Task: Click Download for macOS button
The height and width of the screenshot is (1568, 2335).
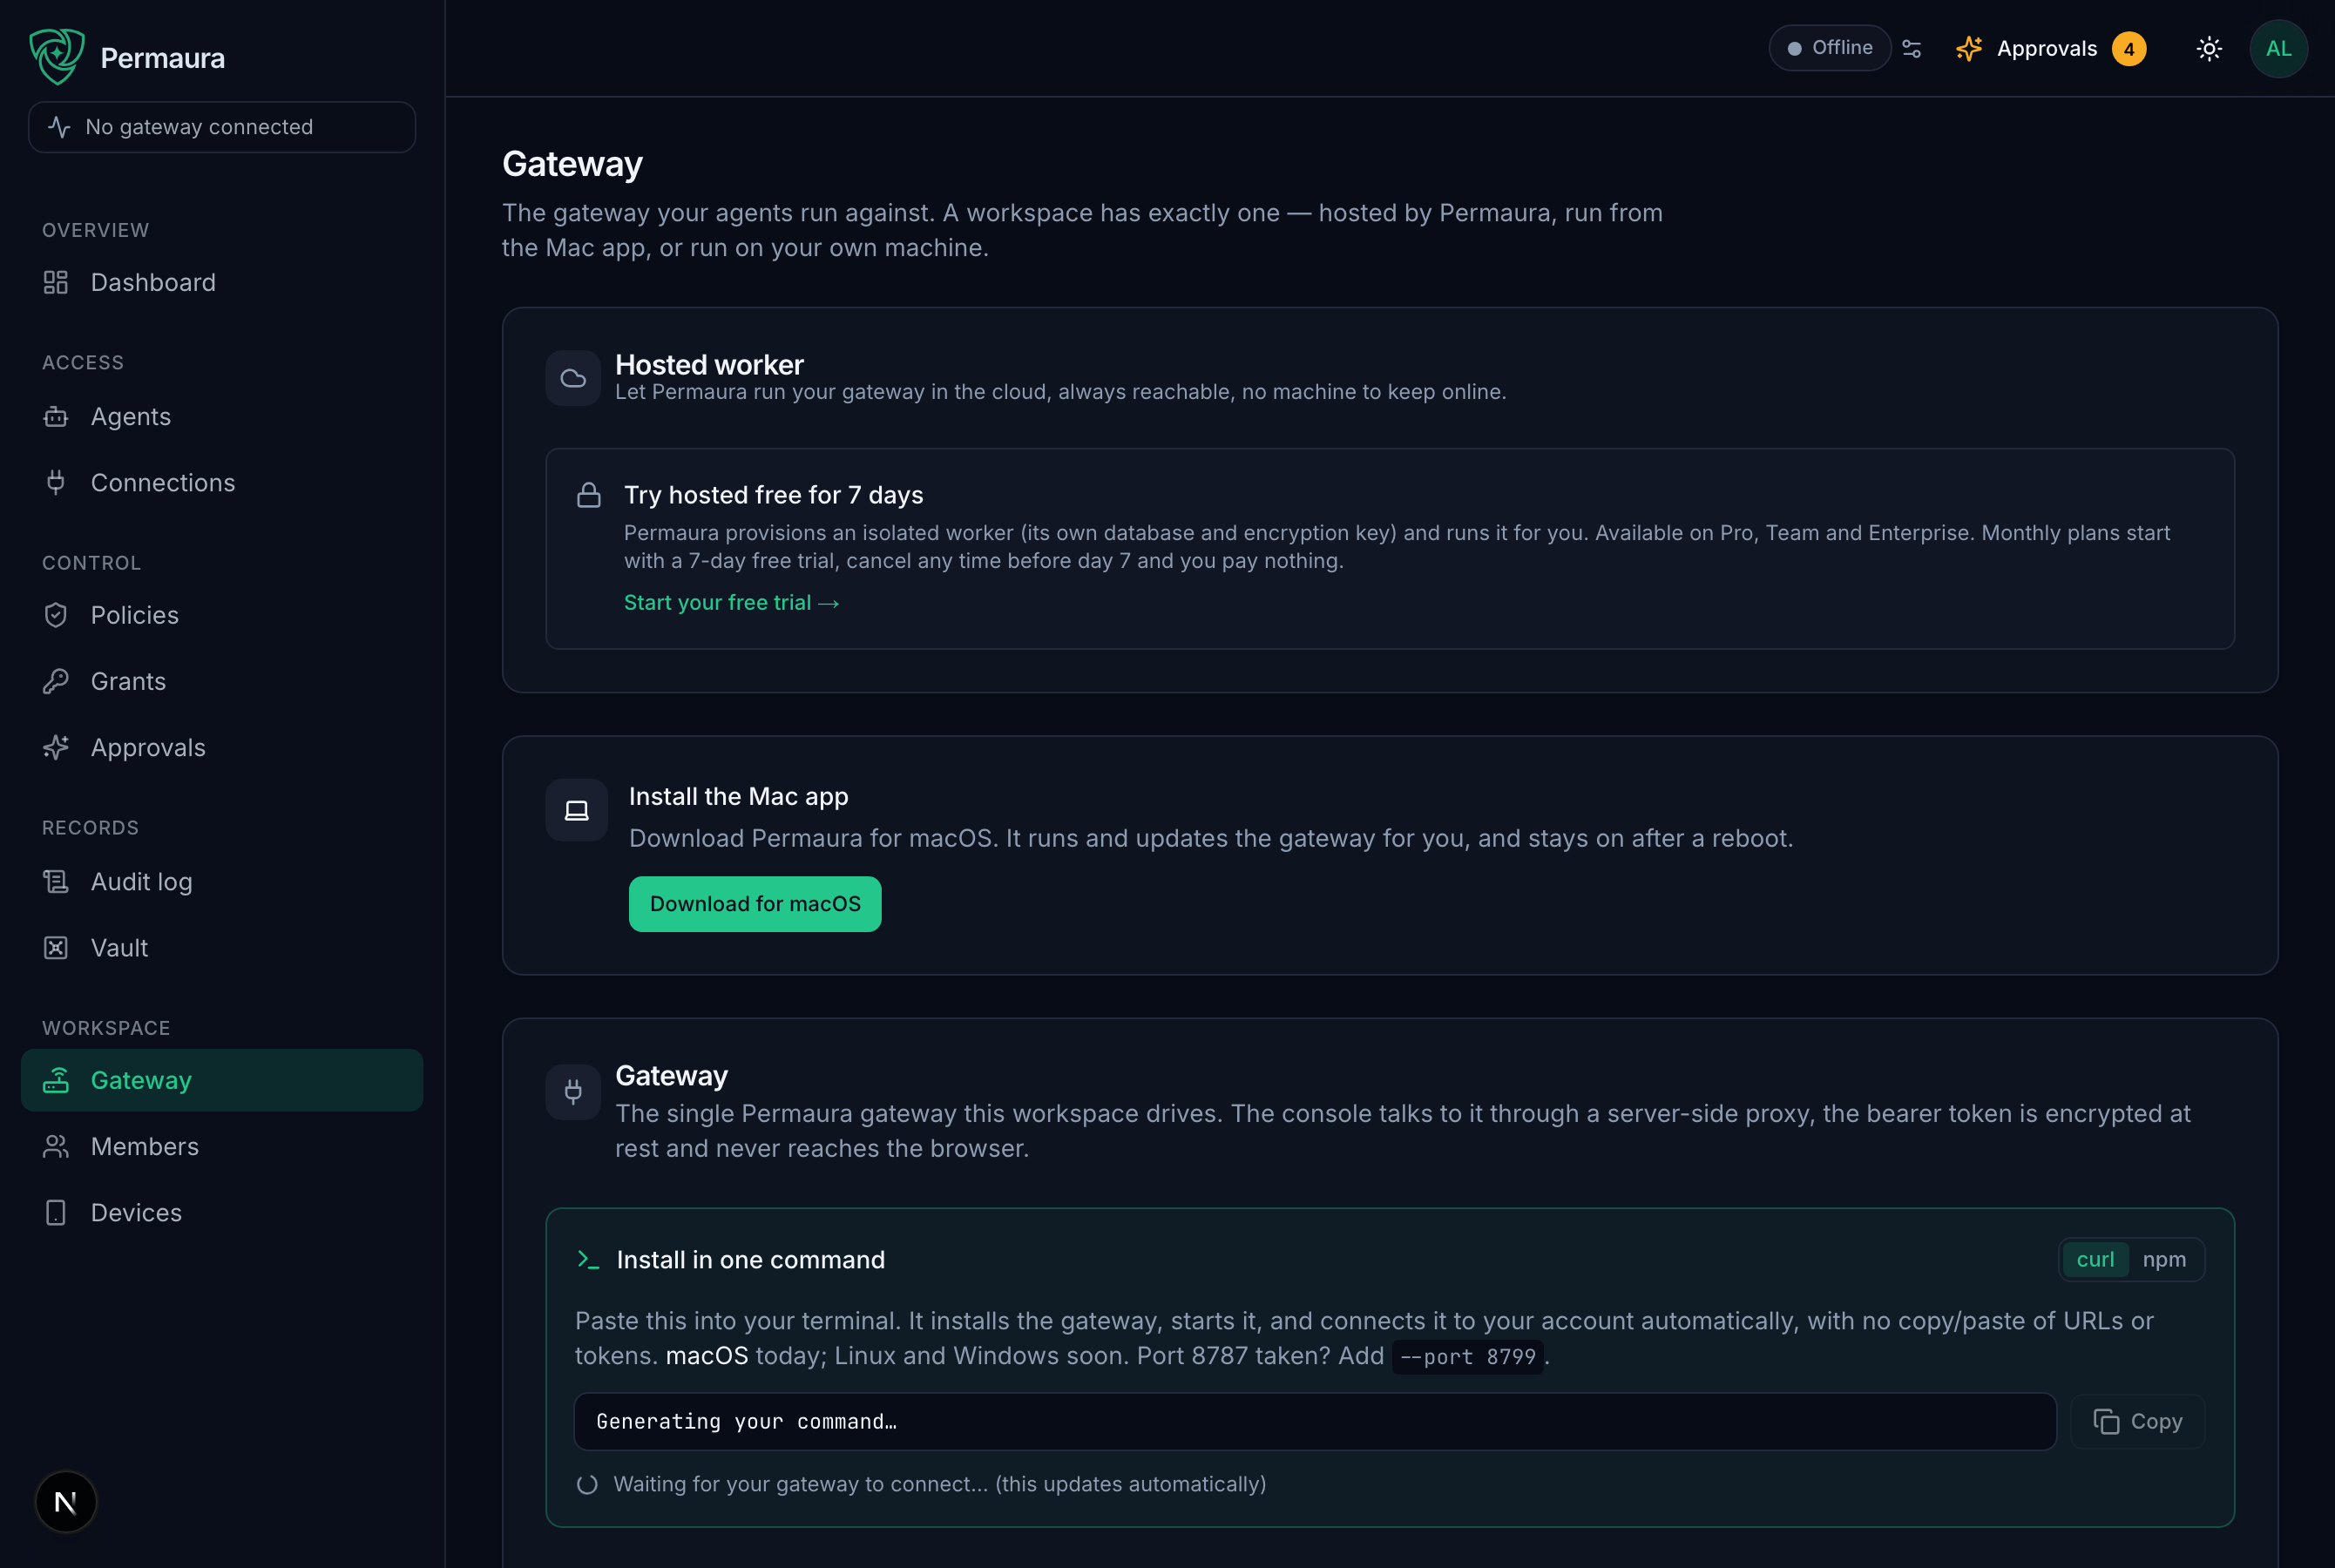Action: 755,904
